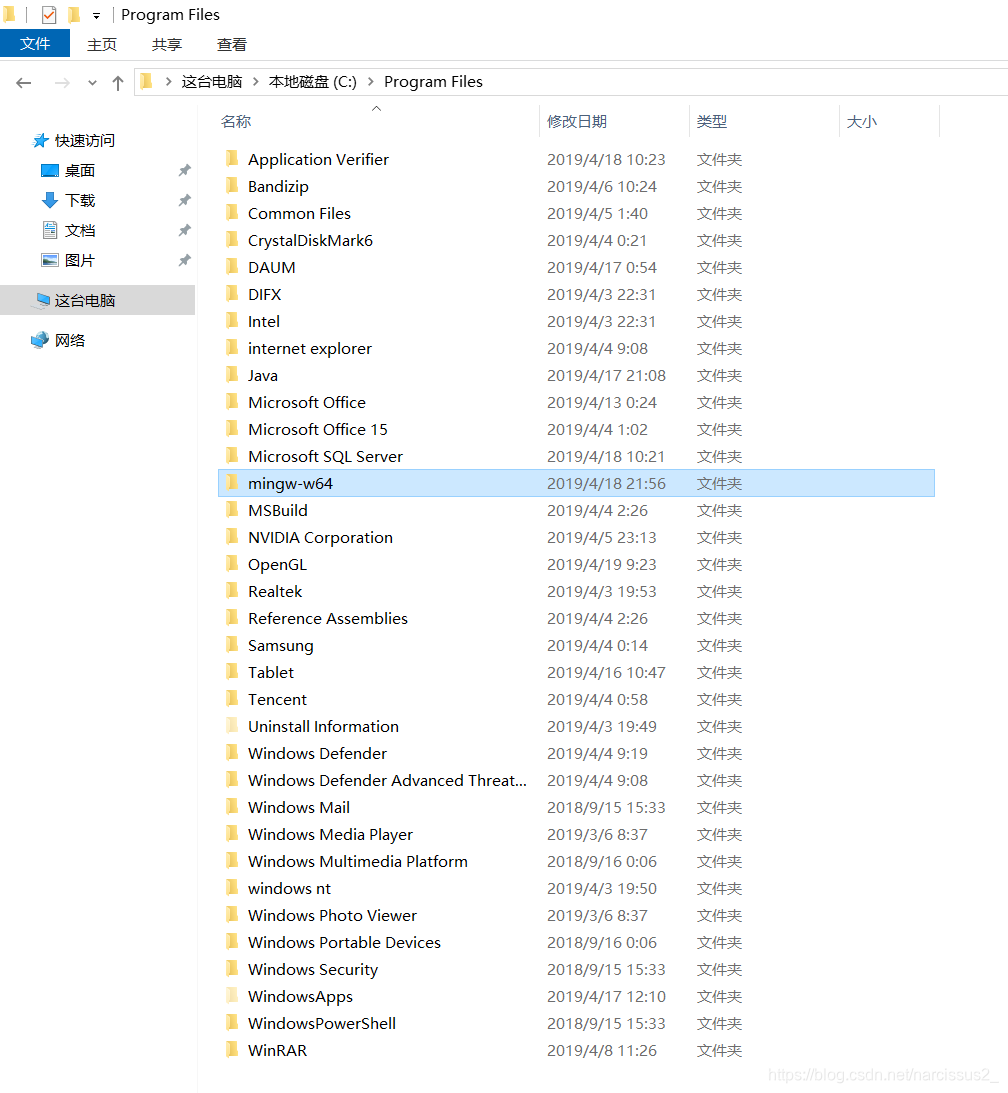1008x1093 pixels.
Task: Click 本地磁盘 (C:) in the address bar
Action: point(312,82)
